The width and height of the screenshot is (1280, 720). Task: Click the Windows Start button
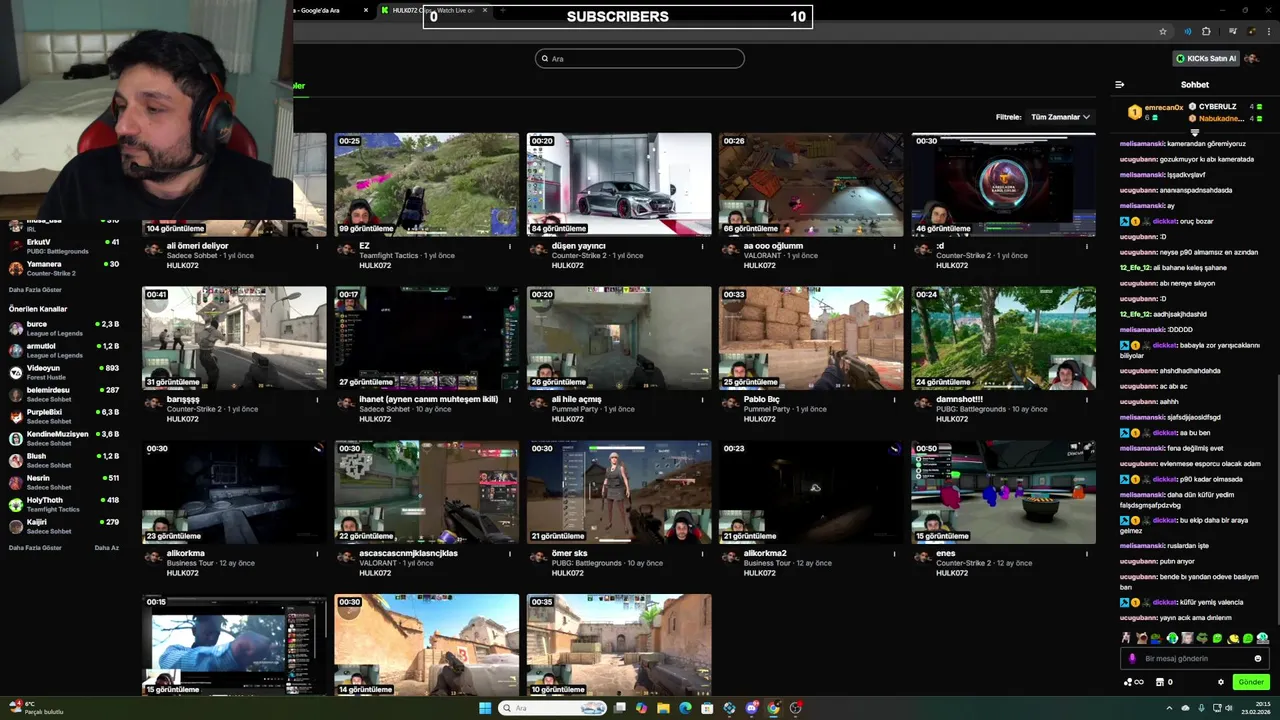(x=485, y=708)
